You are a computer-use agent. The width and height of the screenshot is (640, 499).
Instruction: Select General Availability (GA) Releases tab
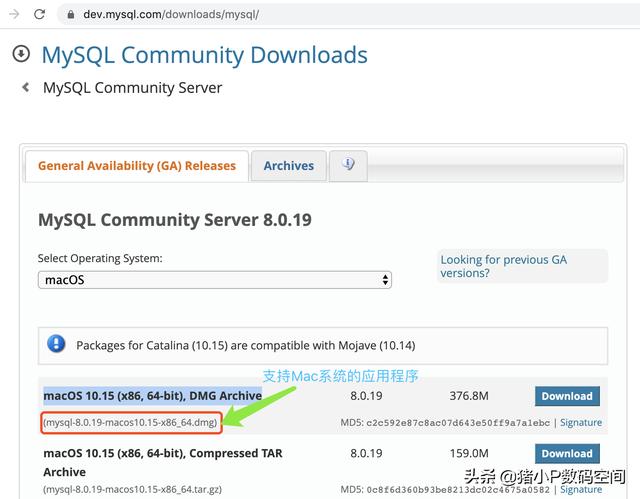[x=137, y=166]
